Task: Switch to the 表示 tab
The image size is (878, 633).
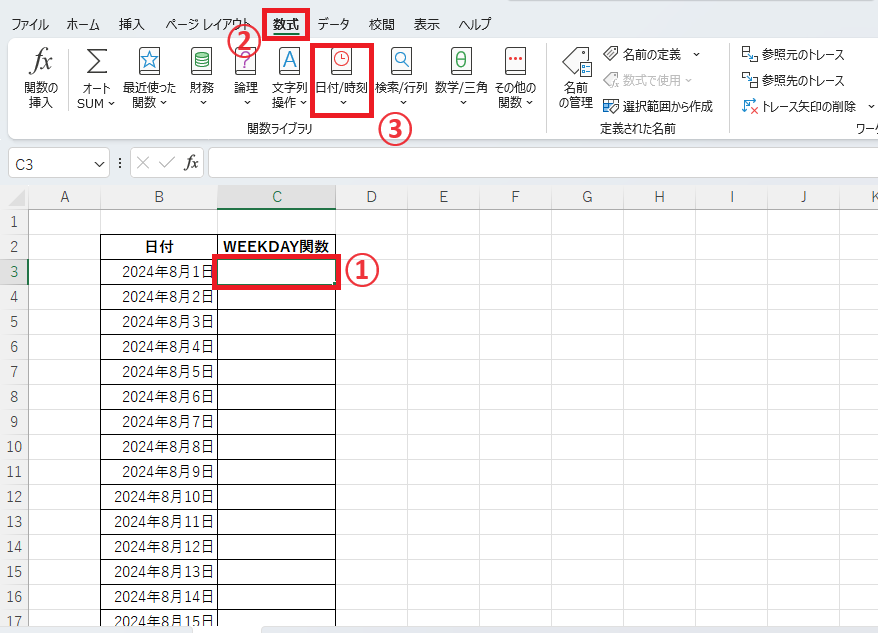Action: tap(427, 25)
